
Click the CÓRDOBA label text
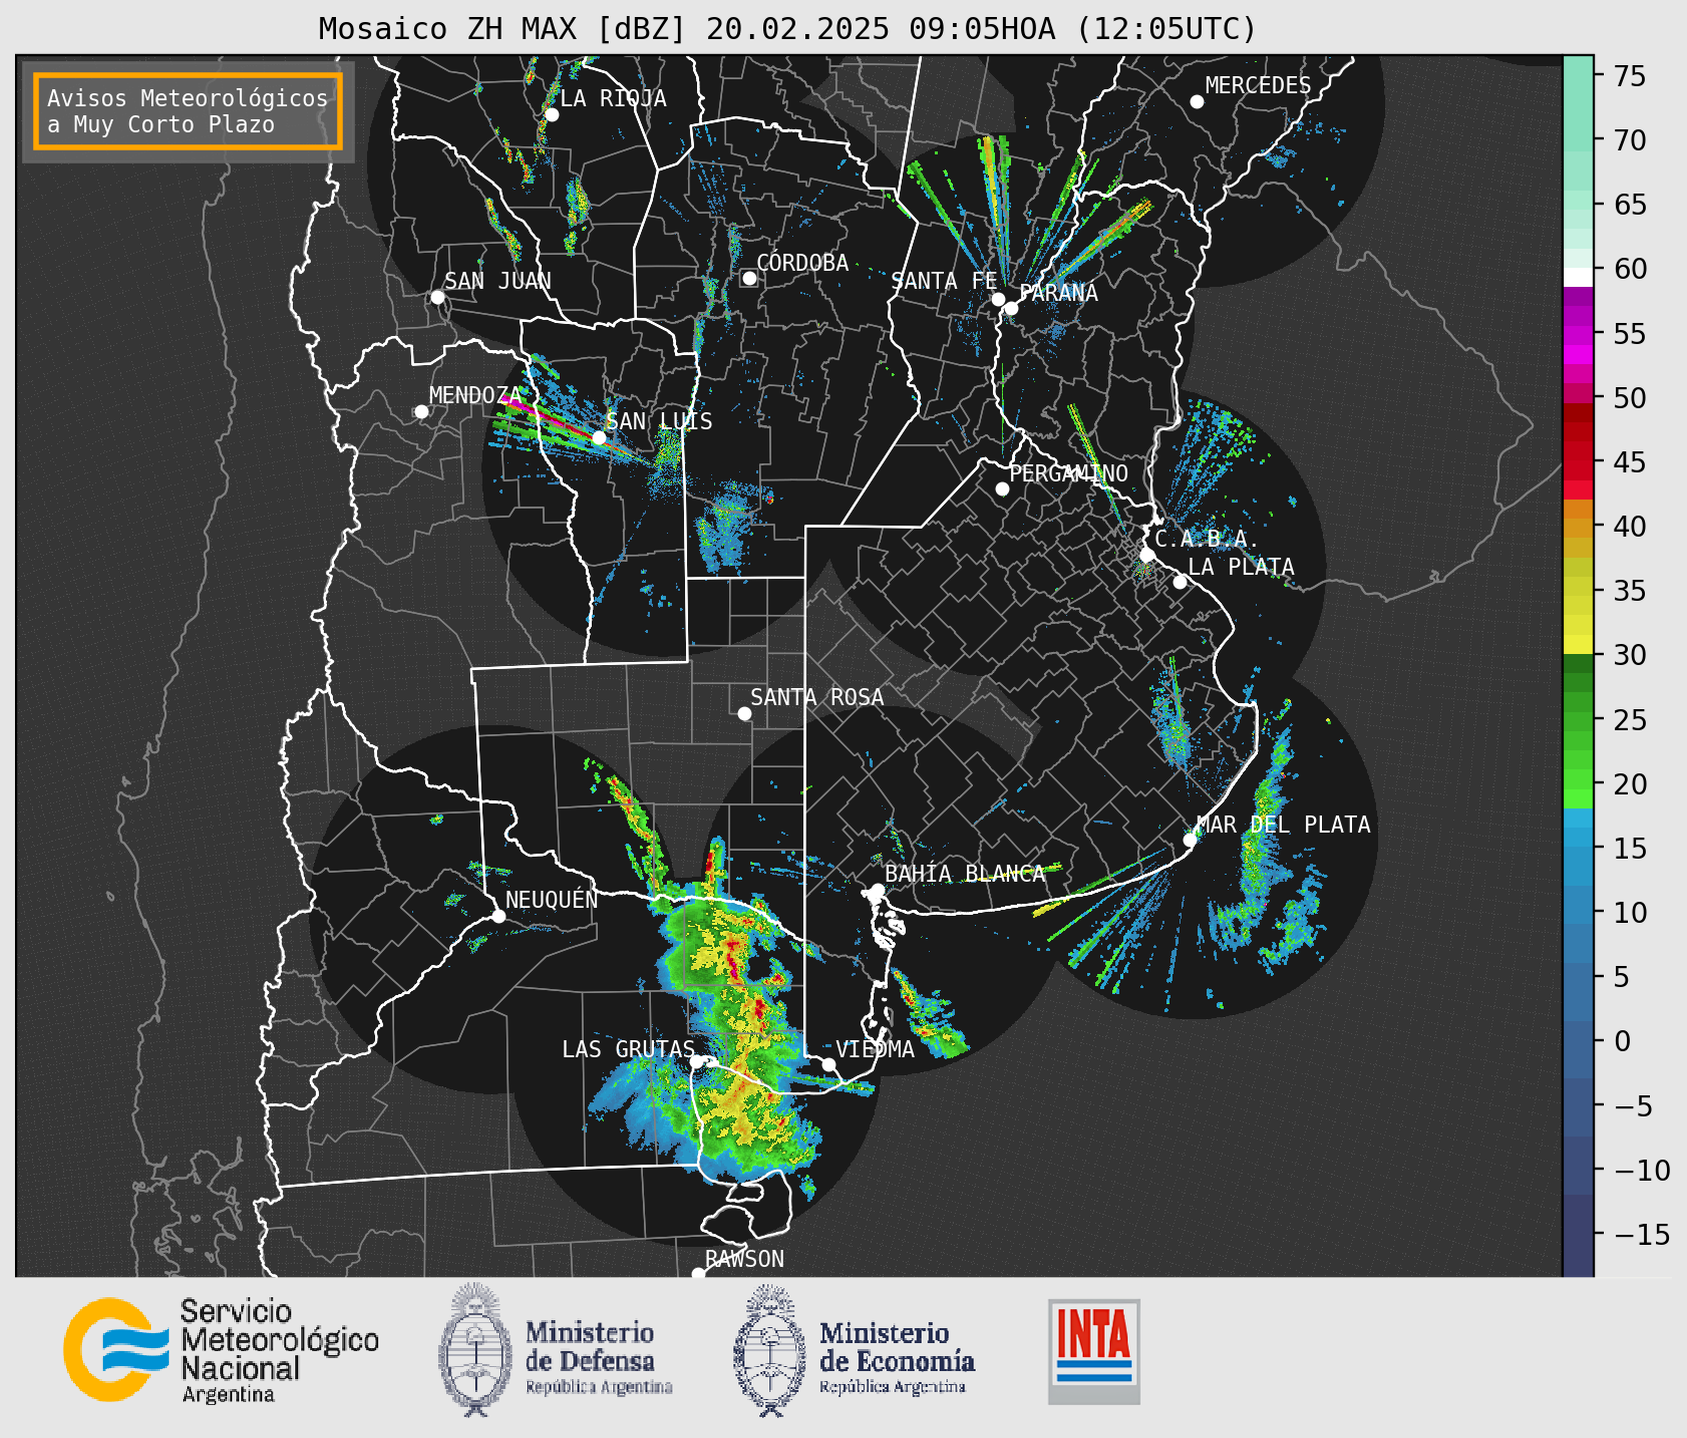tap(803, 262)
